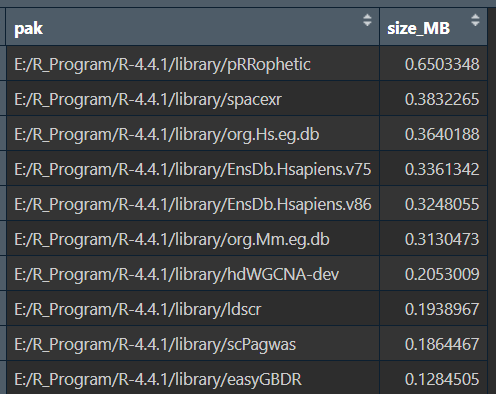This screenshot has height=394, width=496.
Task: Click the value 0.3832265
Action: pyautogui.click(x=442, y=99)
